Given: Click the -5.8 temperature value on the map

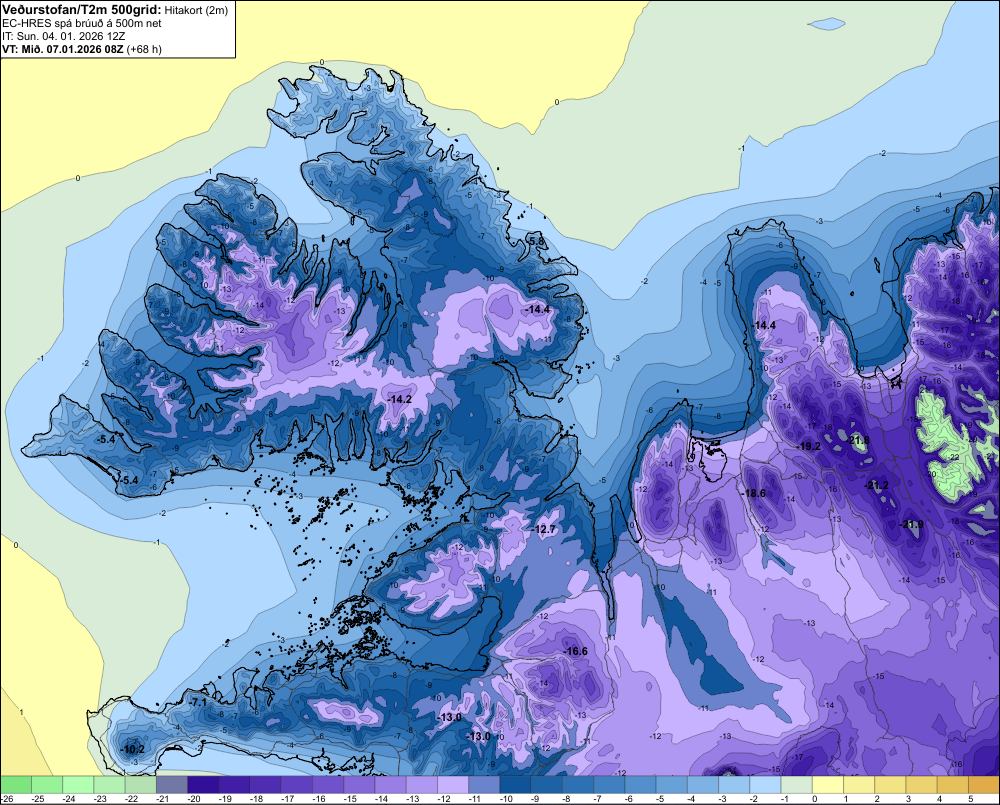Looking at the screenshot, I should click(x=537, y=241).
